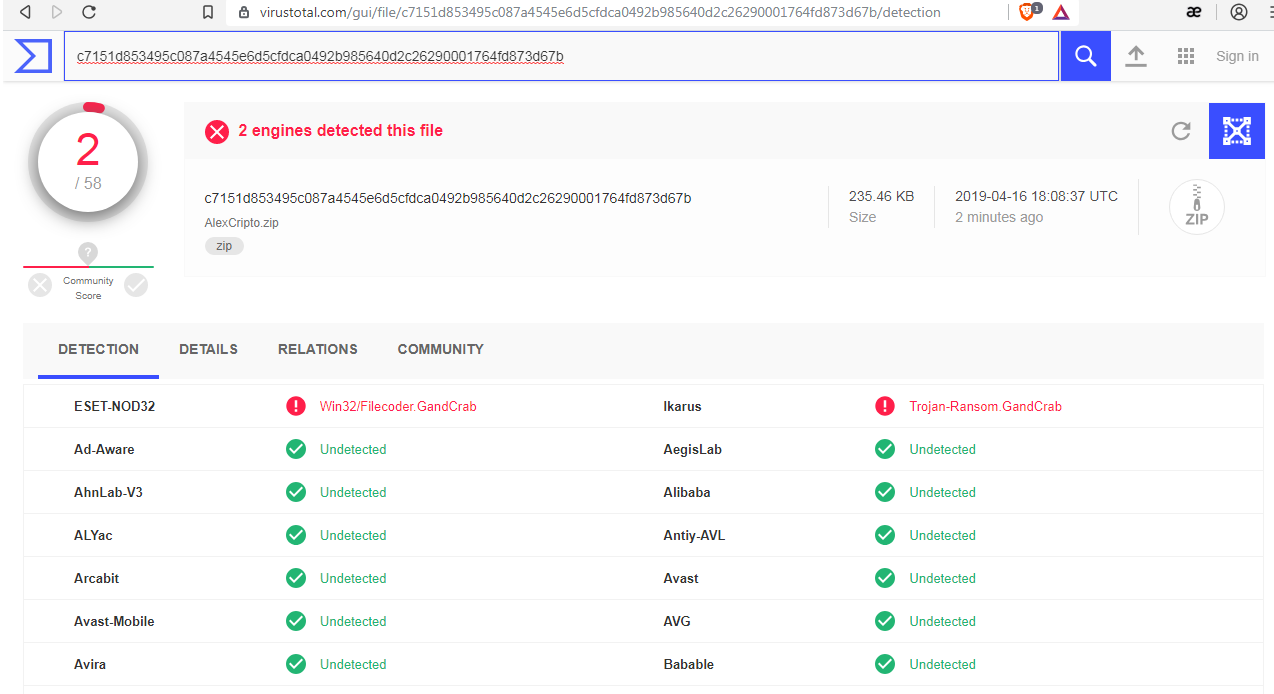Image resolution: width=1274 pixels, height=694 pixels.
Task: Switch to the DETAILS tab
Action: point(208,349)
